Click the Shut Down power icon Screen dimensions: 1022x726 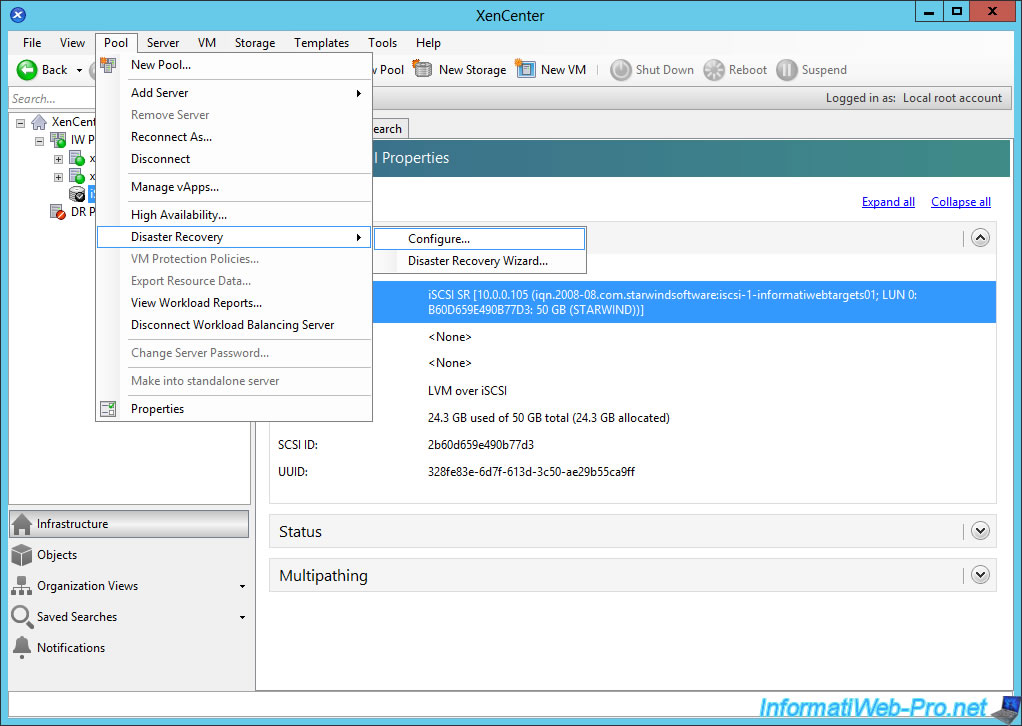pyautogui.click(x=620, y=70)
